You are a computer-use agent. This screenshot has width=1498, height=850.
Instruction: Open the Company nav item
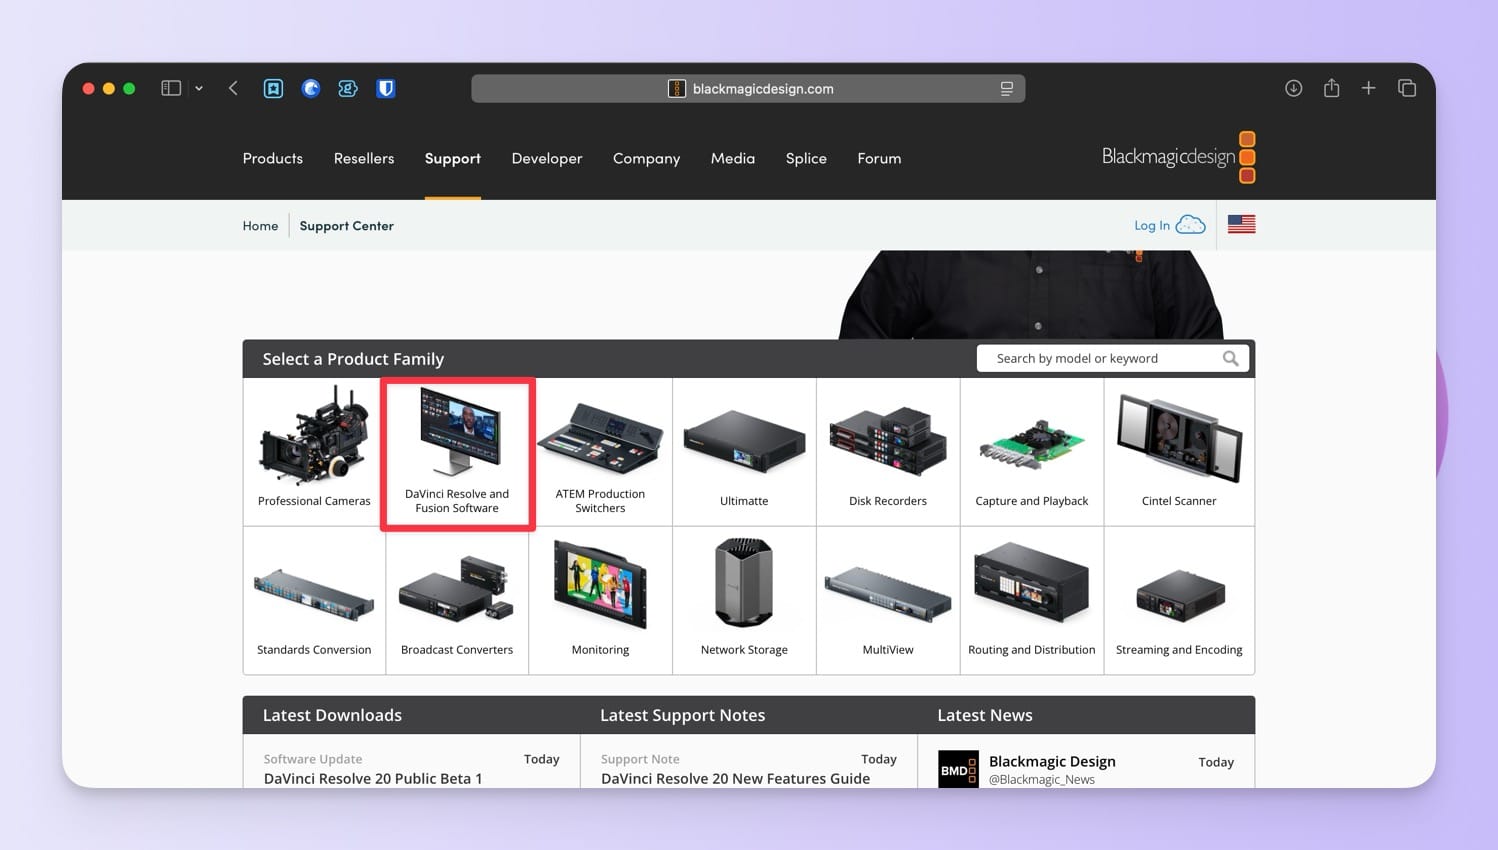646,158
